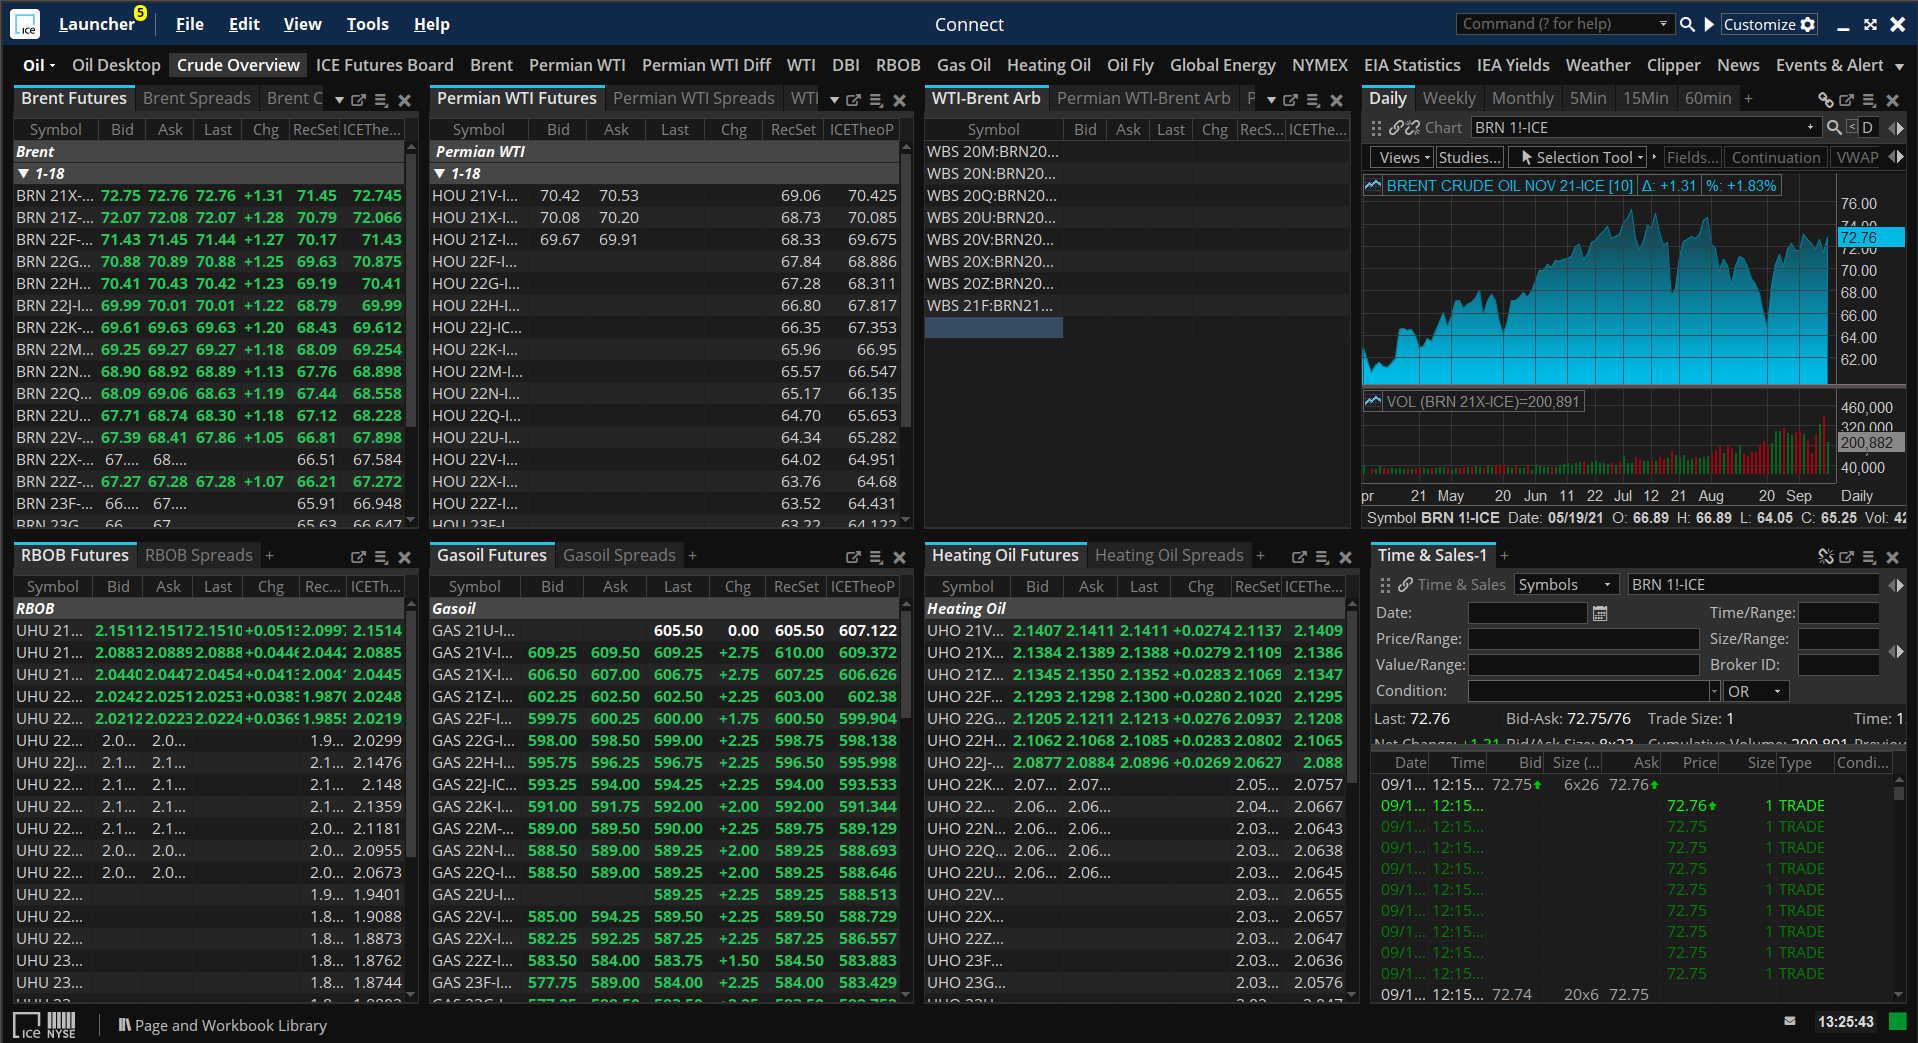Click the Launcher button
The width and height of the screenshot is (1918, 1043).
97,24
